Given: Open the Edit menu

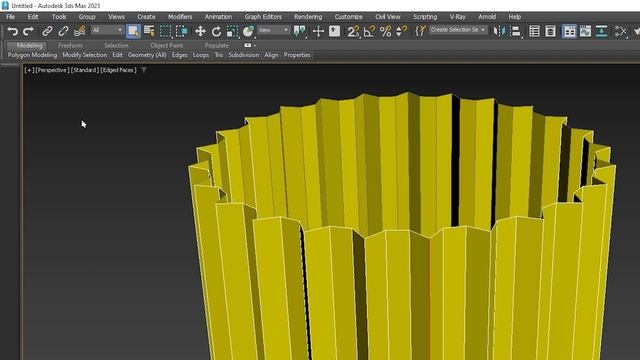Looking at the screenshot, I should coord(33,17).
